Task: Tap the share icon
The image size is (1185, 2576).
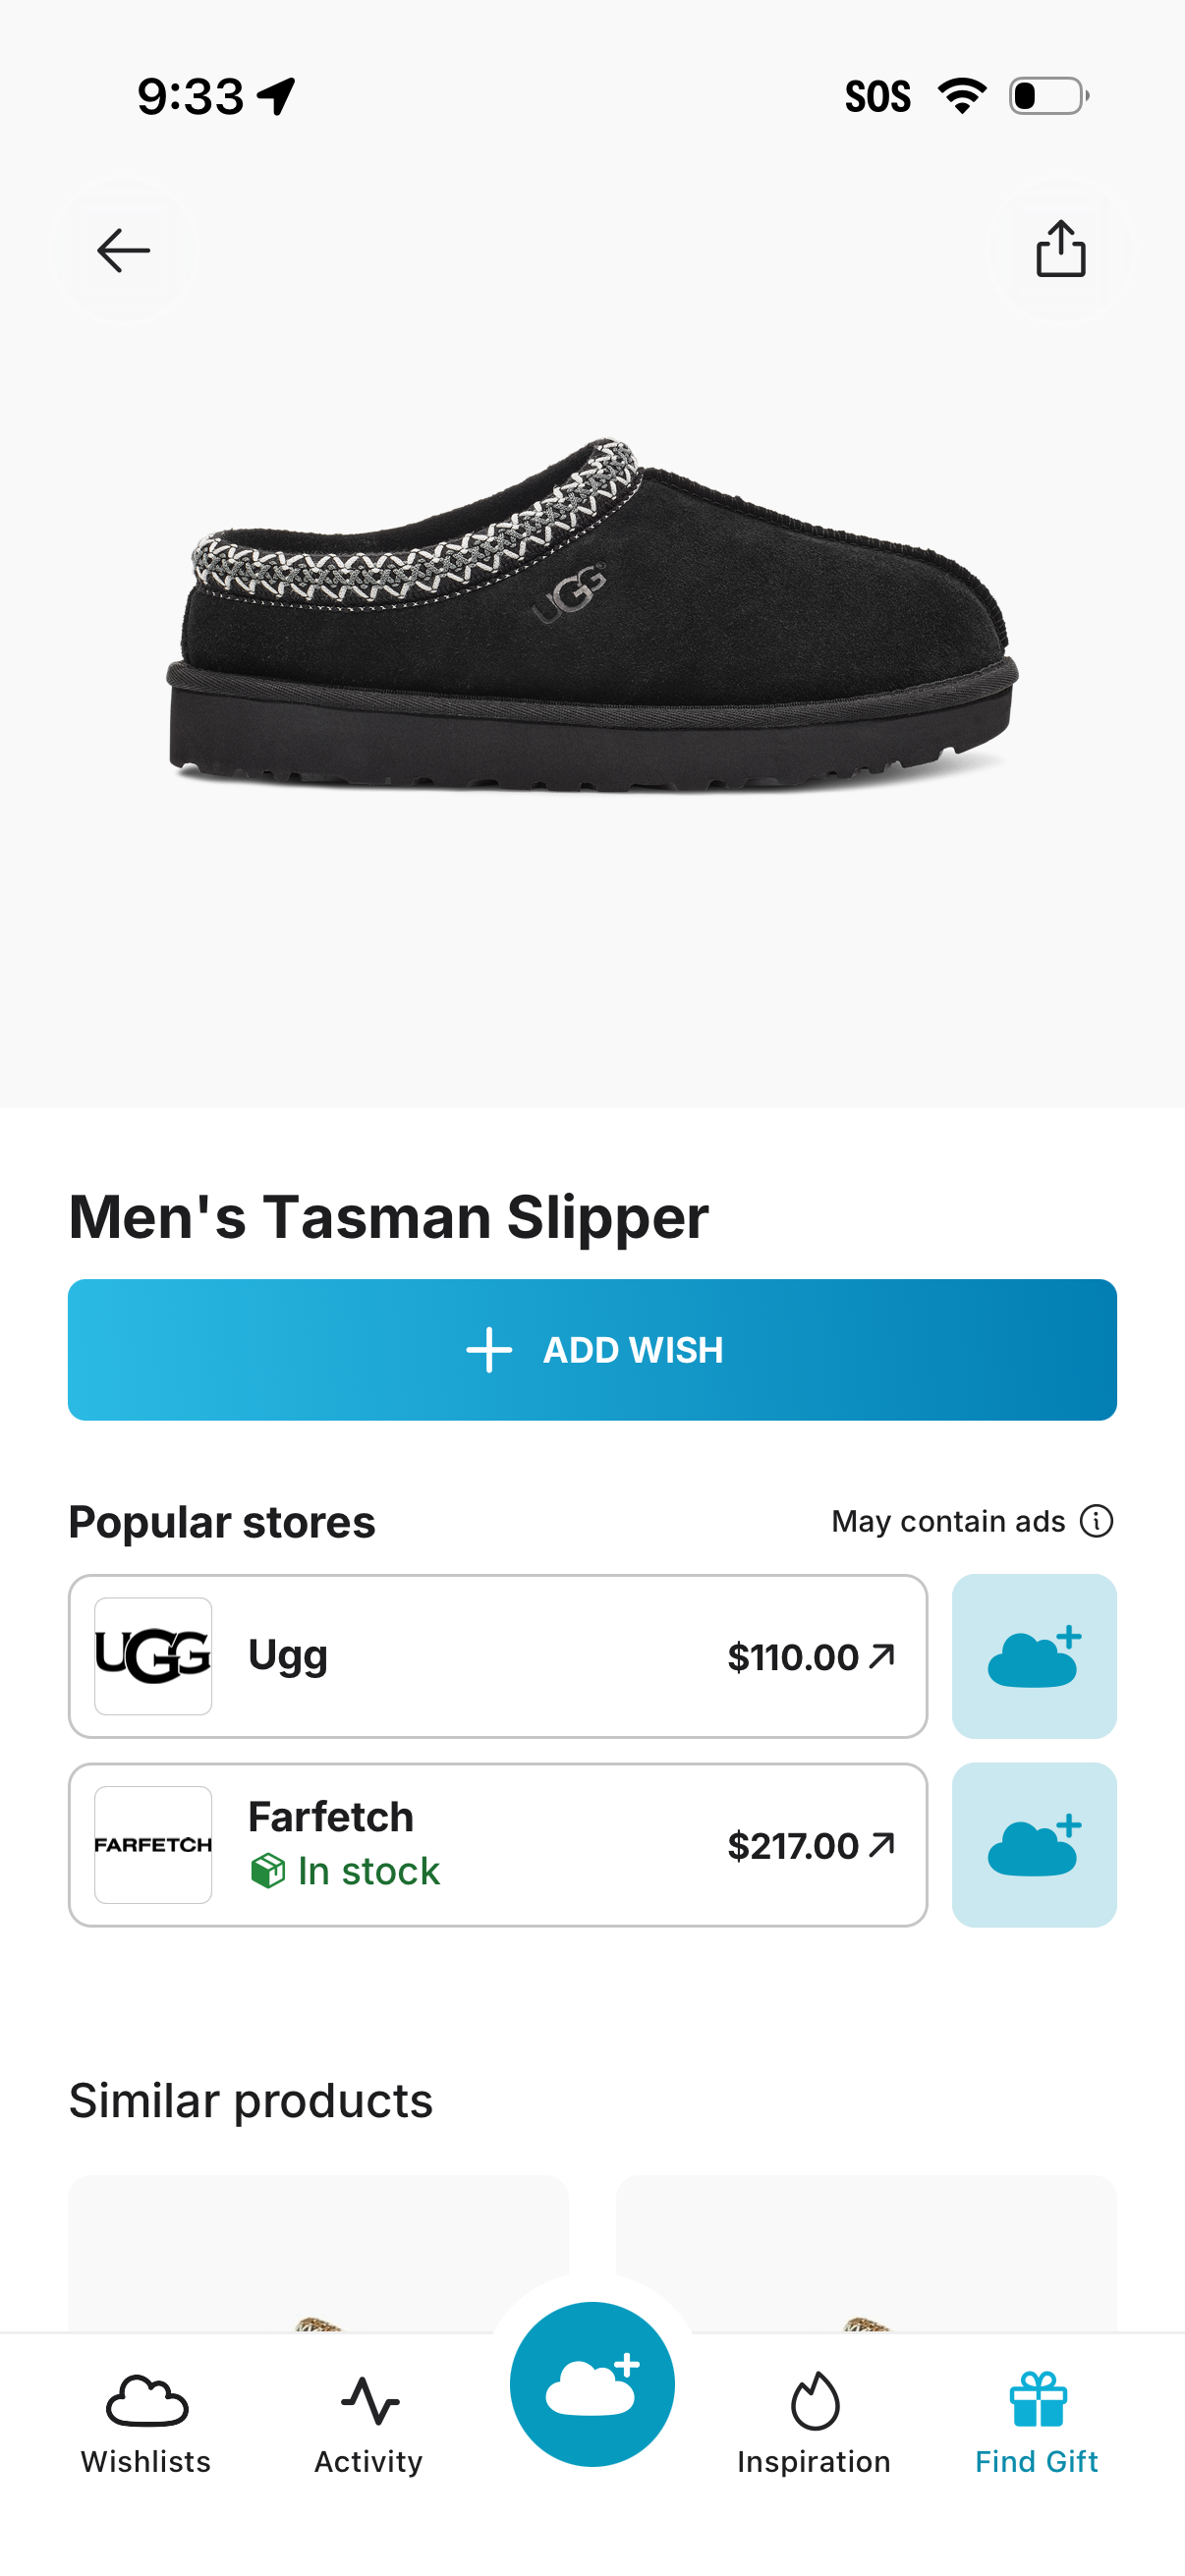Action: click(1060, 249)
